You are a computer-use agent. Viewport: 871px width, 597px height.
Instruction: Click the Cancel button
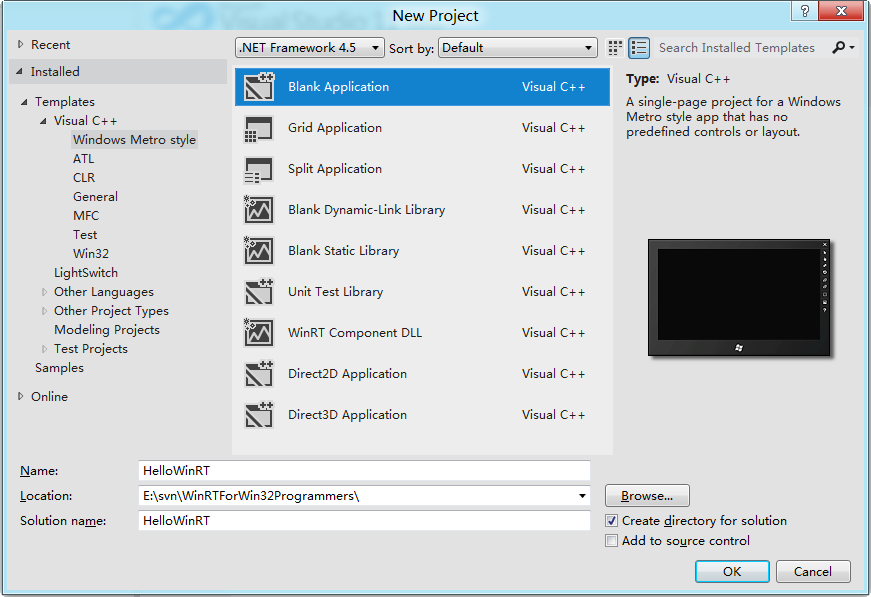pos(813,571)
